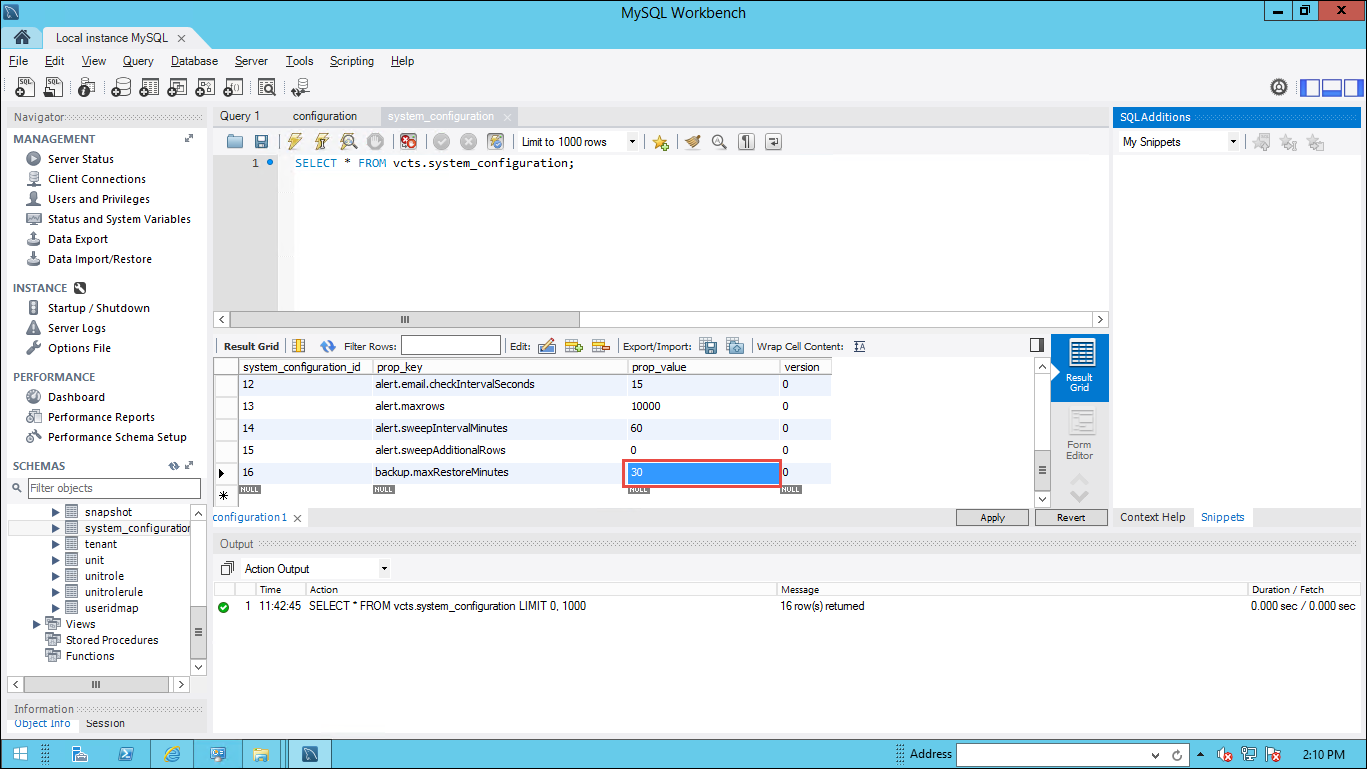Toggle invisible characters display (pilcrow icon)
1367x769 pixels.
(x=746, y=142)
